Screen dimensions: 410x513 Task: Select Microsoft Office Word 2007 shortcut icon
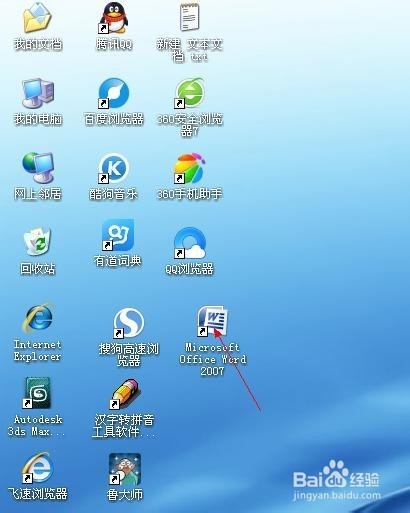coord(212,321)
